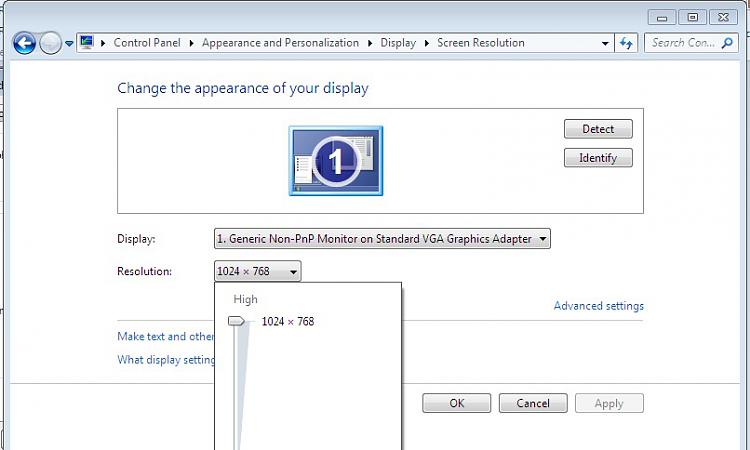Expand arrow before Control Panel breadcrumb
This screenshot has height=450, width=750.
(x=103, y=43)
